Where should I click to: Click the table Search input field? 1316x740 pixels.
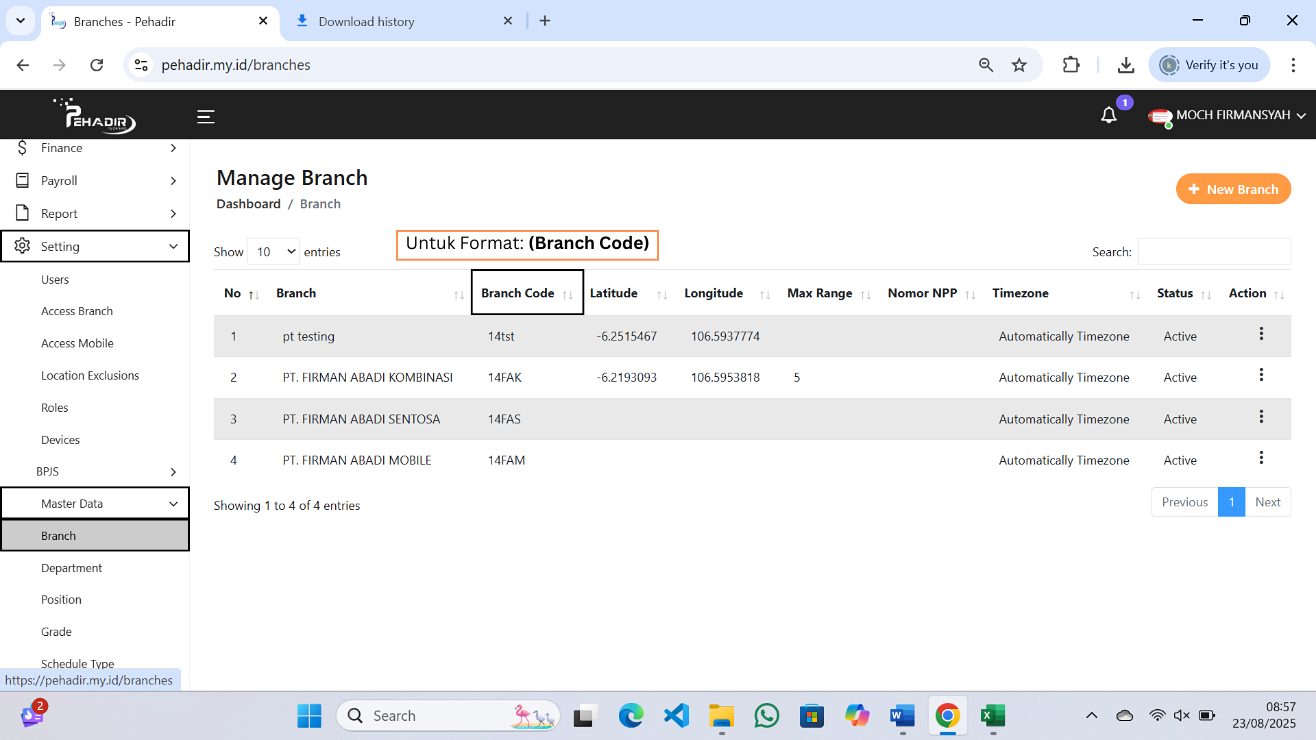point(1213,252)
